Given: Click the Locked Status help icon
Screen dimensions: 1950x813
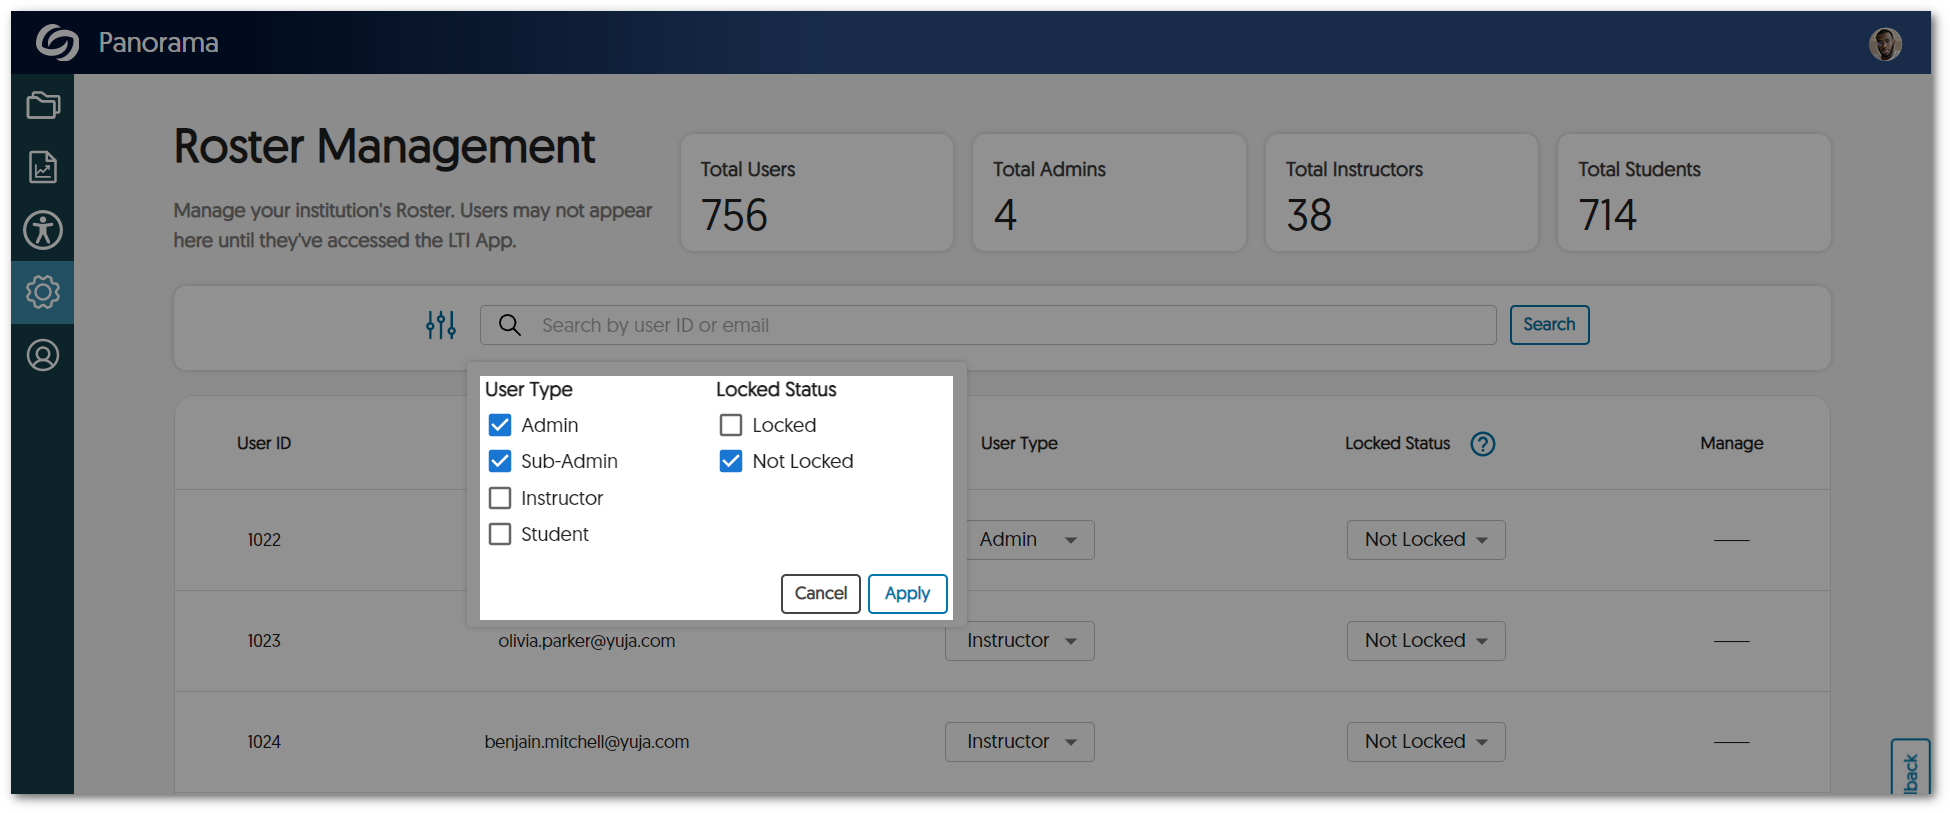Looking at the screenshot, I should click(x=1482, y=444).
